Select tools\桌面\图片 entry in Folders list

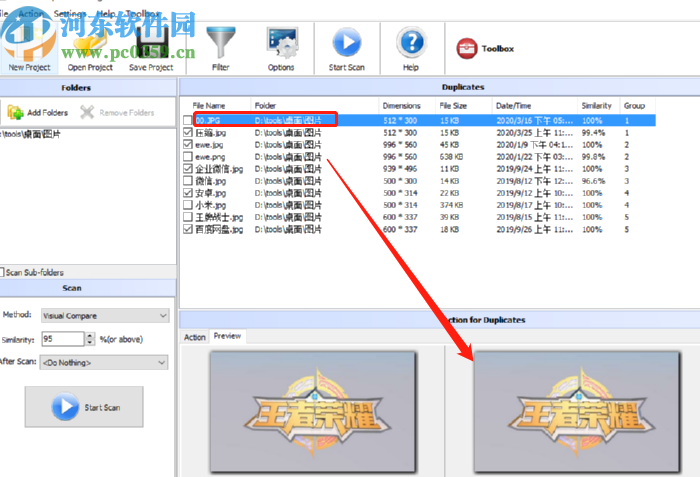coord(30,134)
